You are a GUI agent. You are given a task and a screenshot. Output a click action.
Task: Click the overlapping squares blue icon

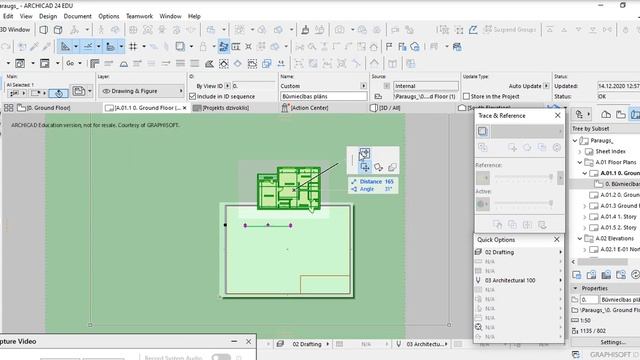tap(267, 64)
